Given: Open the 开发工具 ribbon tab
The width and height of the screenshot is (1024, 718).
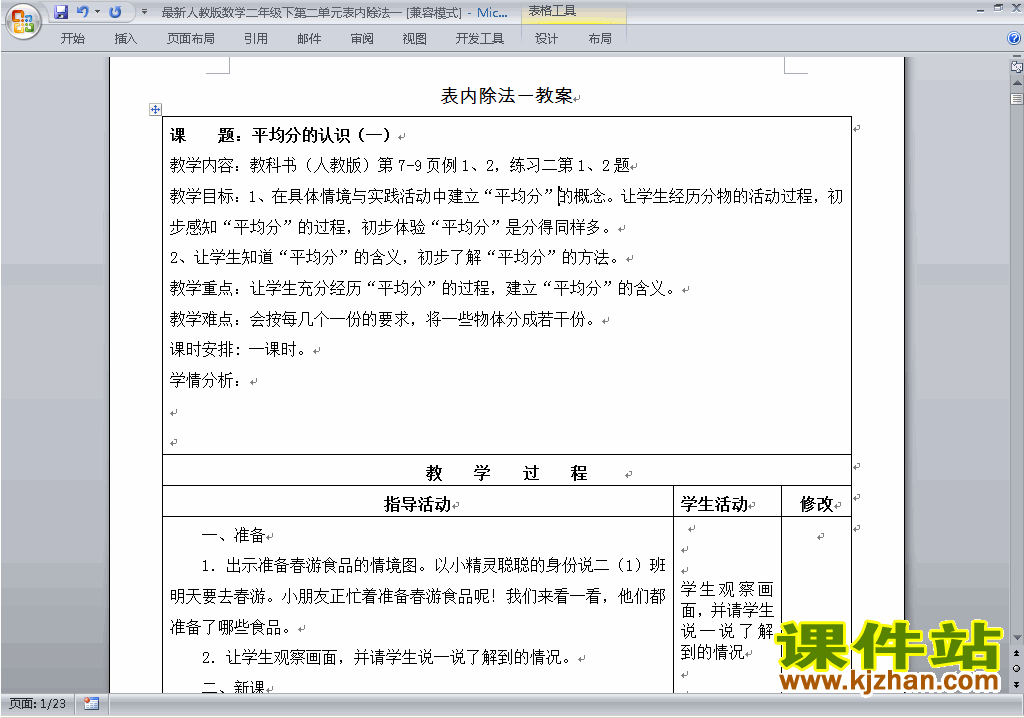Looking at the screenshot, I should click(480, 39).
